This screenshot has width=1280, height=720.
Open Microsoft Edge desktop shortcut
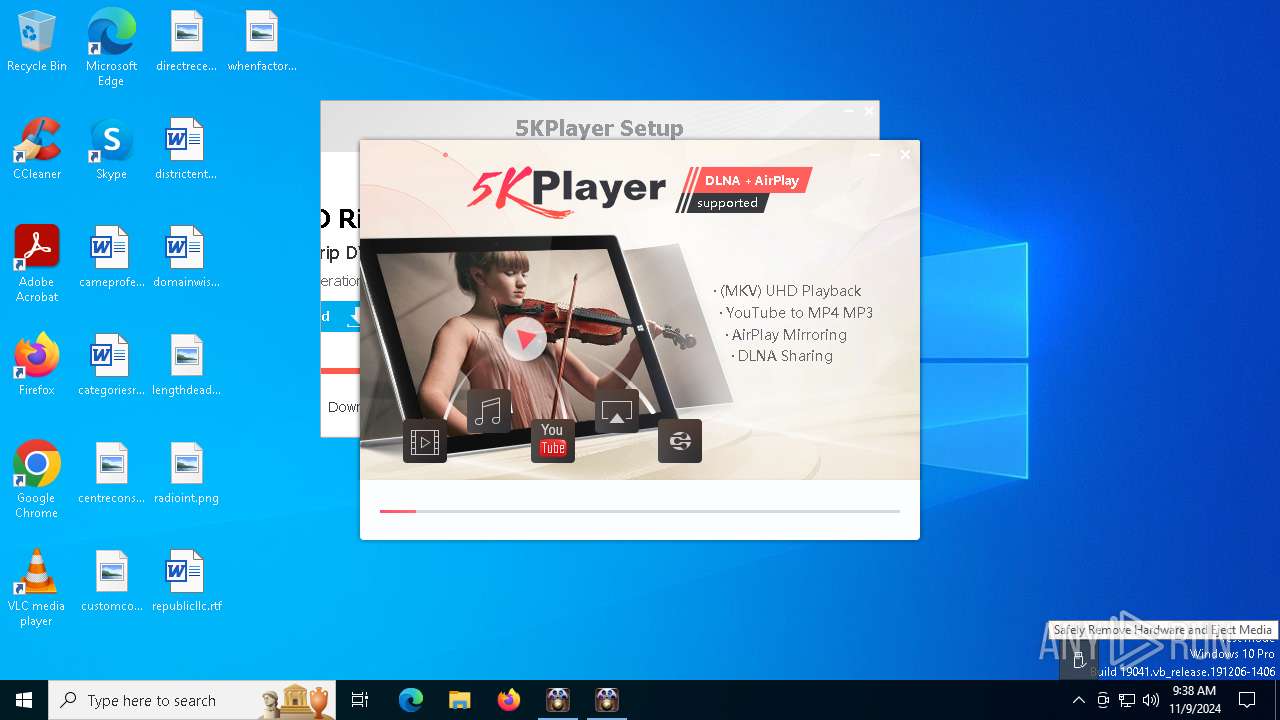pos(111,48)
